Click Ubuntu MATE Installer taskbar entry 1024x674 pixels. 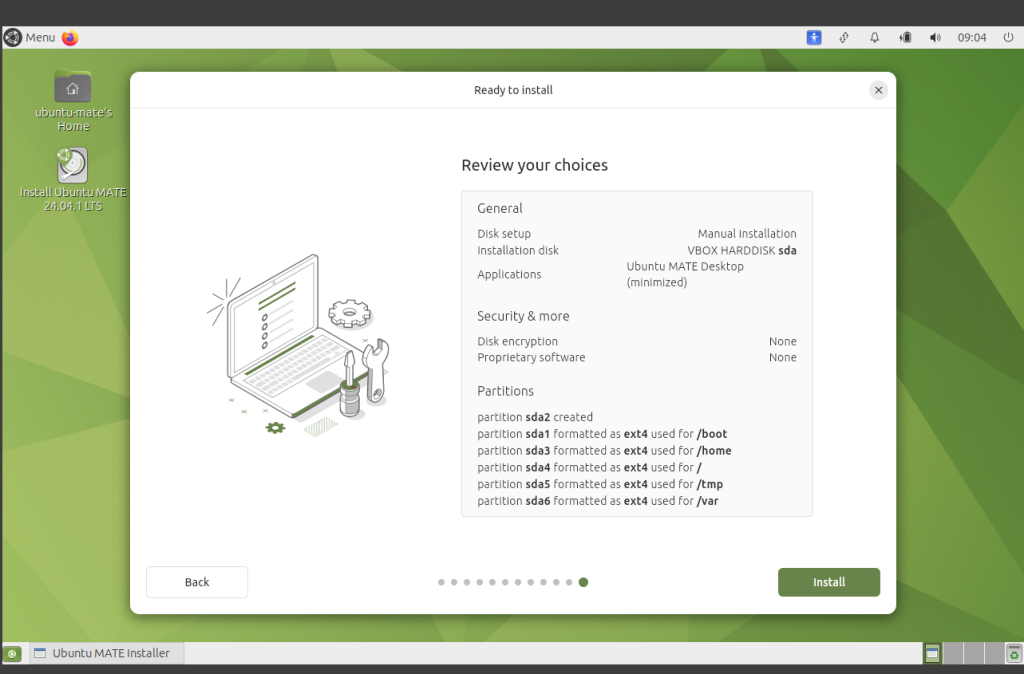pos(106,654)
